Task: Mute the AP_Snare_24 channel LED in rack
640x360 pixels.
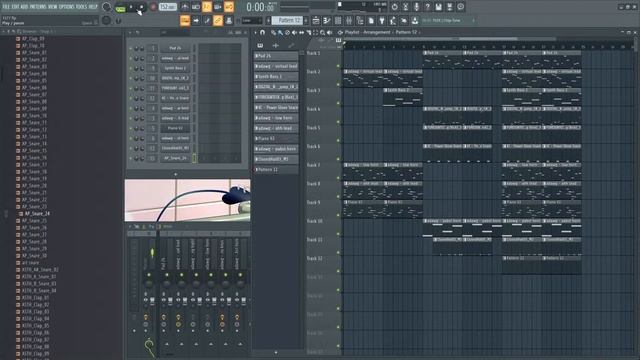Action: coord(131,158)
